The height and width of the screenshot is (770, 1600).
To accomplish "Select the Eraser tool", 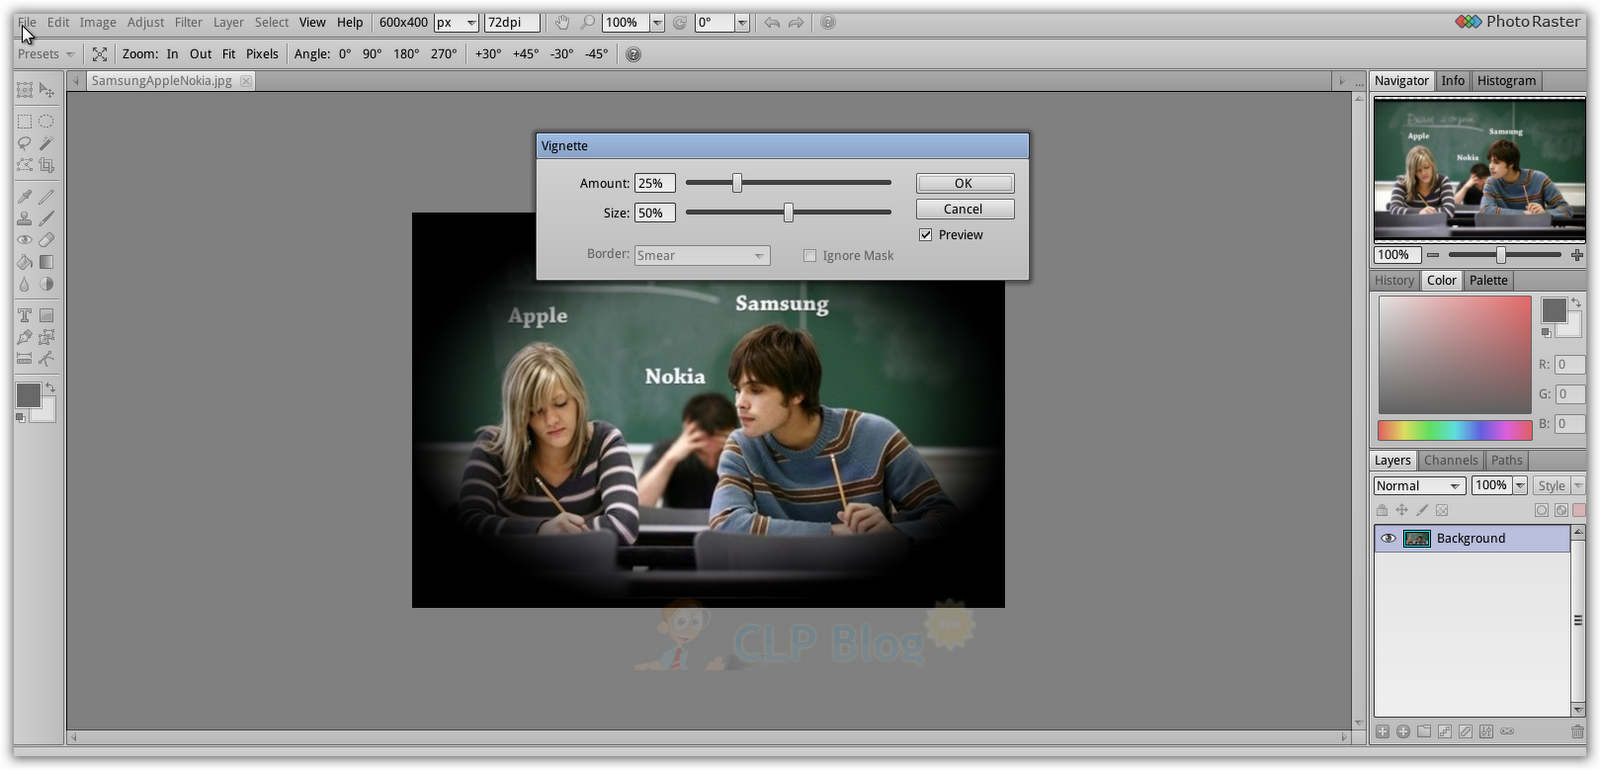I will coord(47,240).
